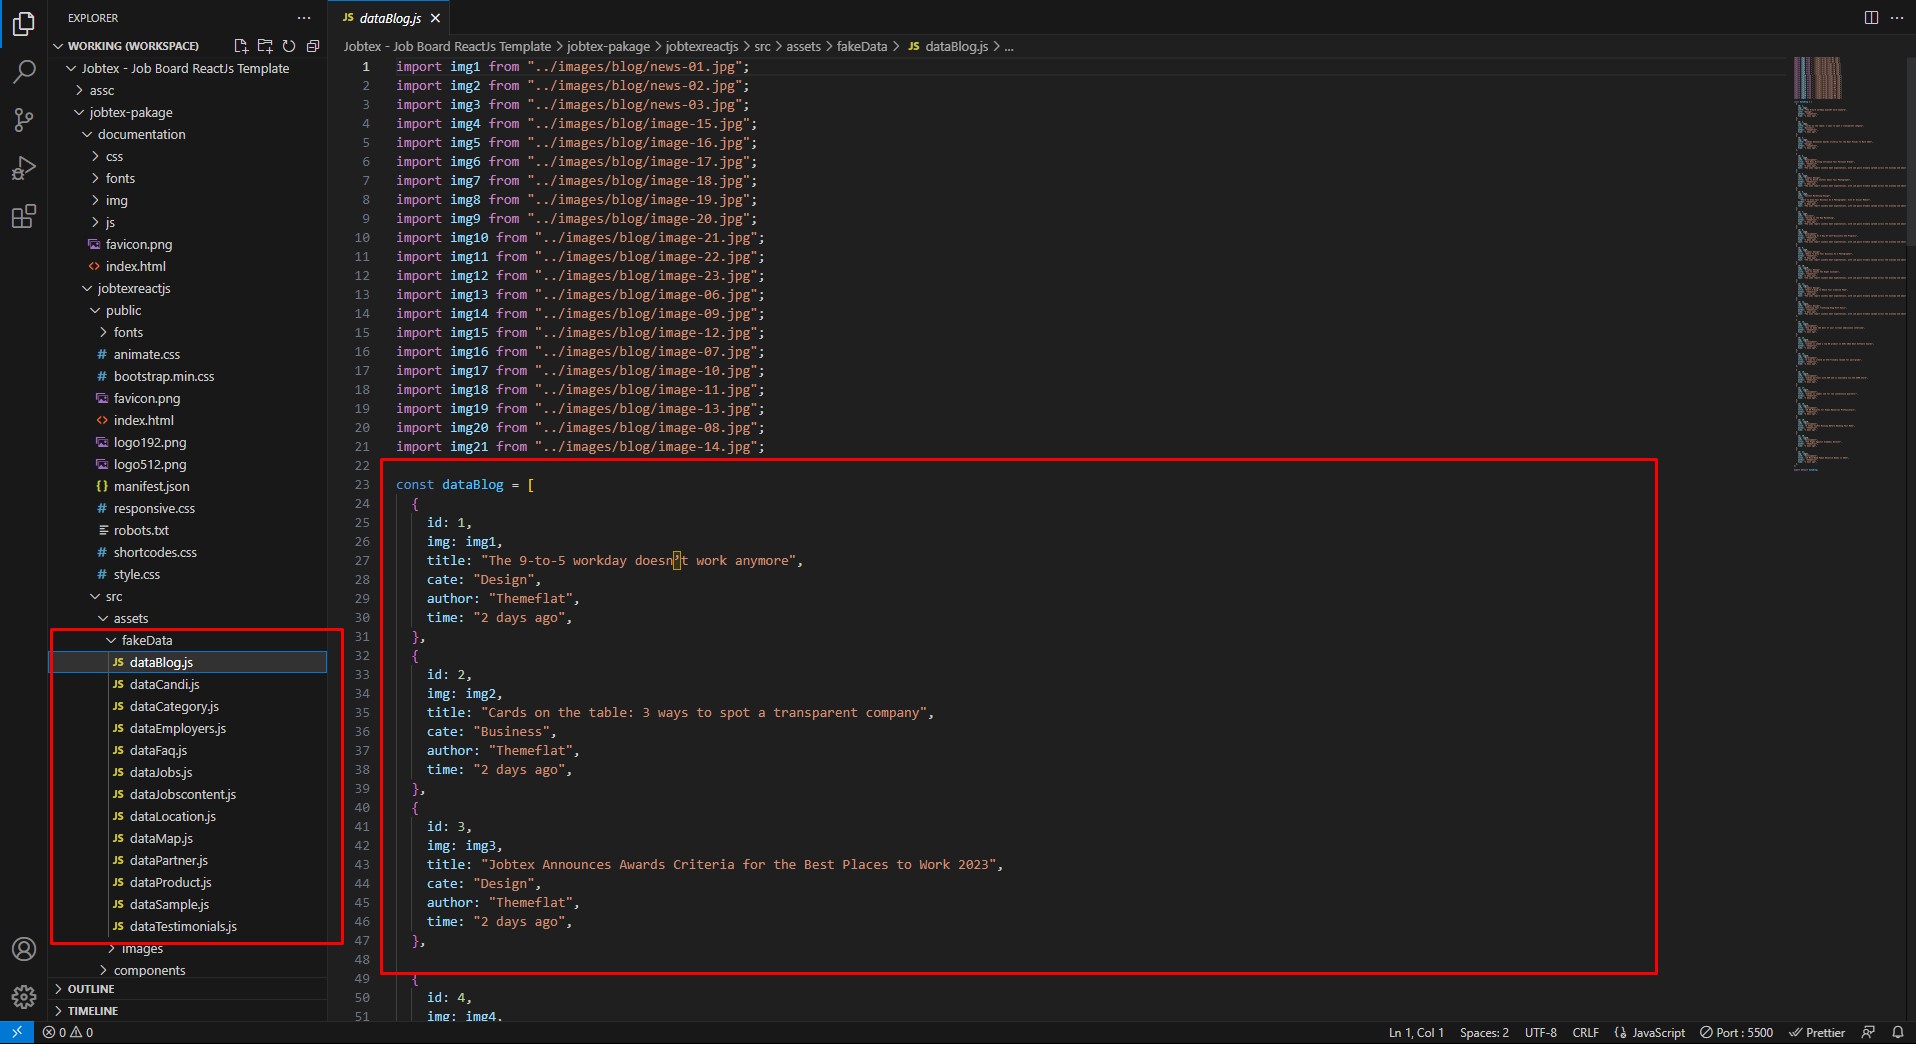Expand the components folder

[x=149, y=970]
